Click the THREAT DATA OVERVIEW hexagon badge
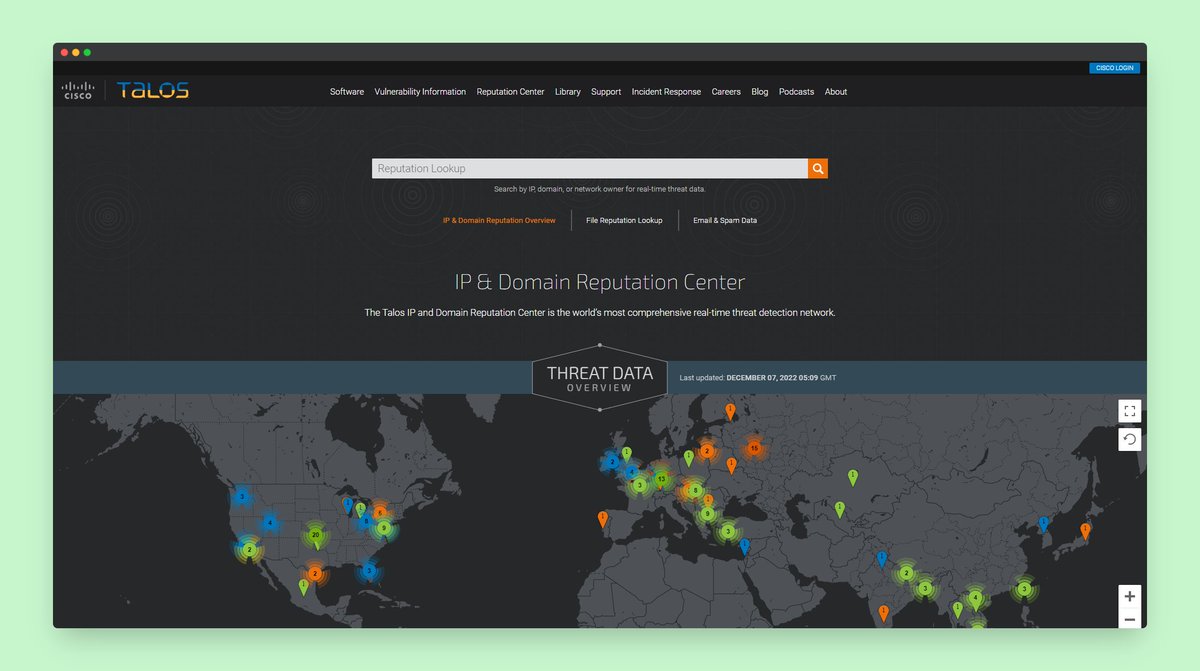This screenshot has height=671, width=1200. coord(599,377)
